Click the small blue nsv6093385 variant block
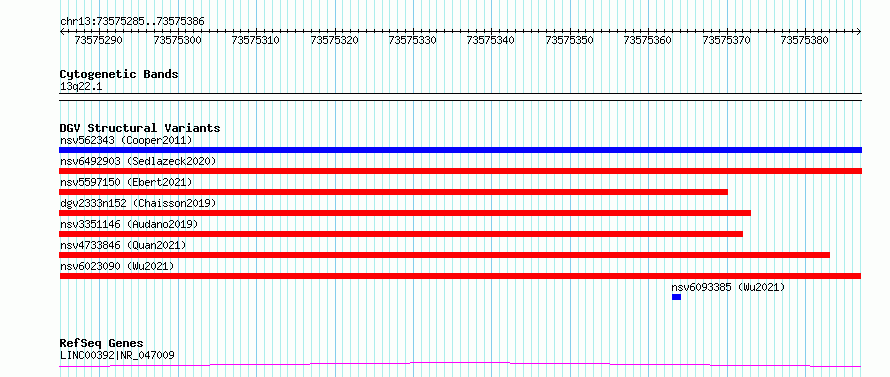 (676, 297)
